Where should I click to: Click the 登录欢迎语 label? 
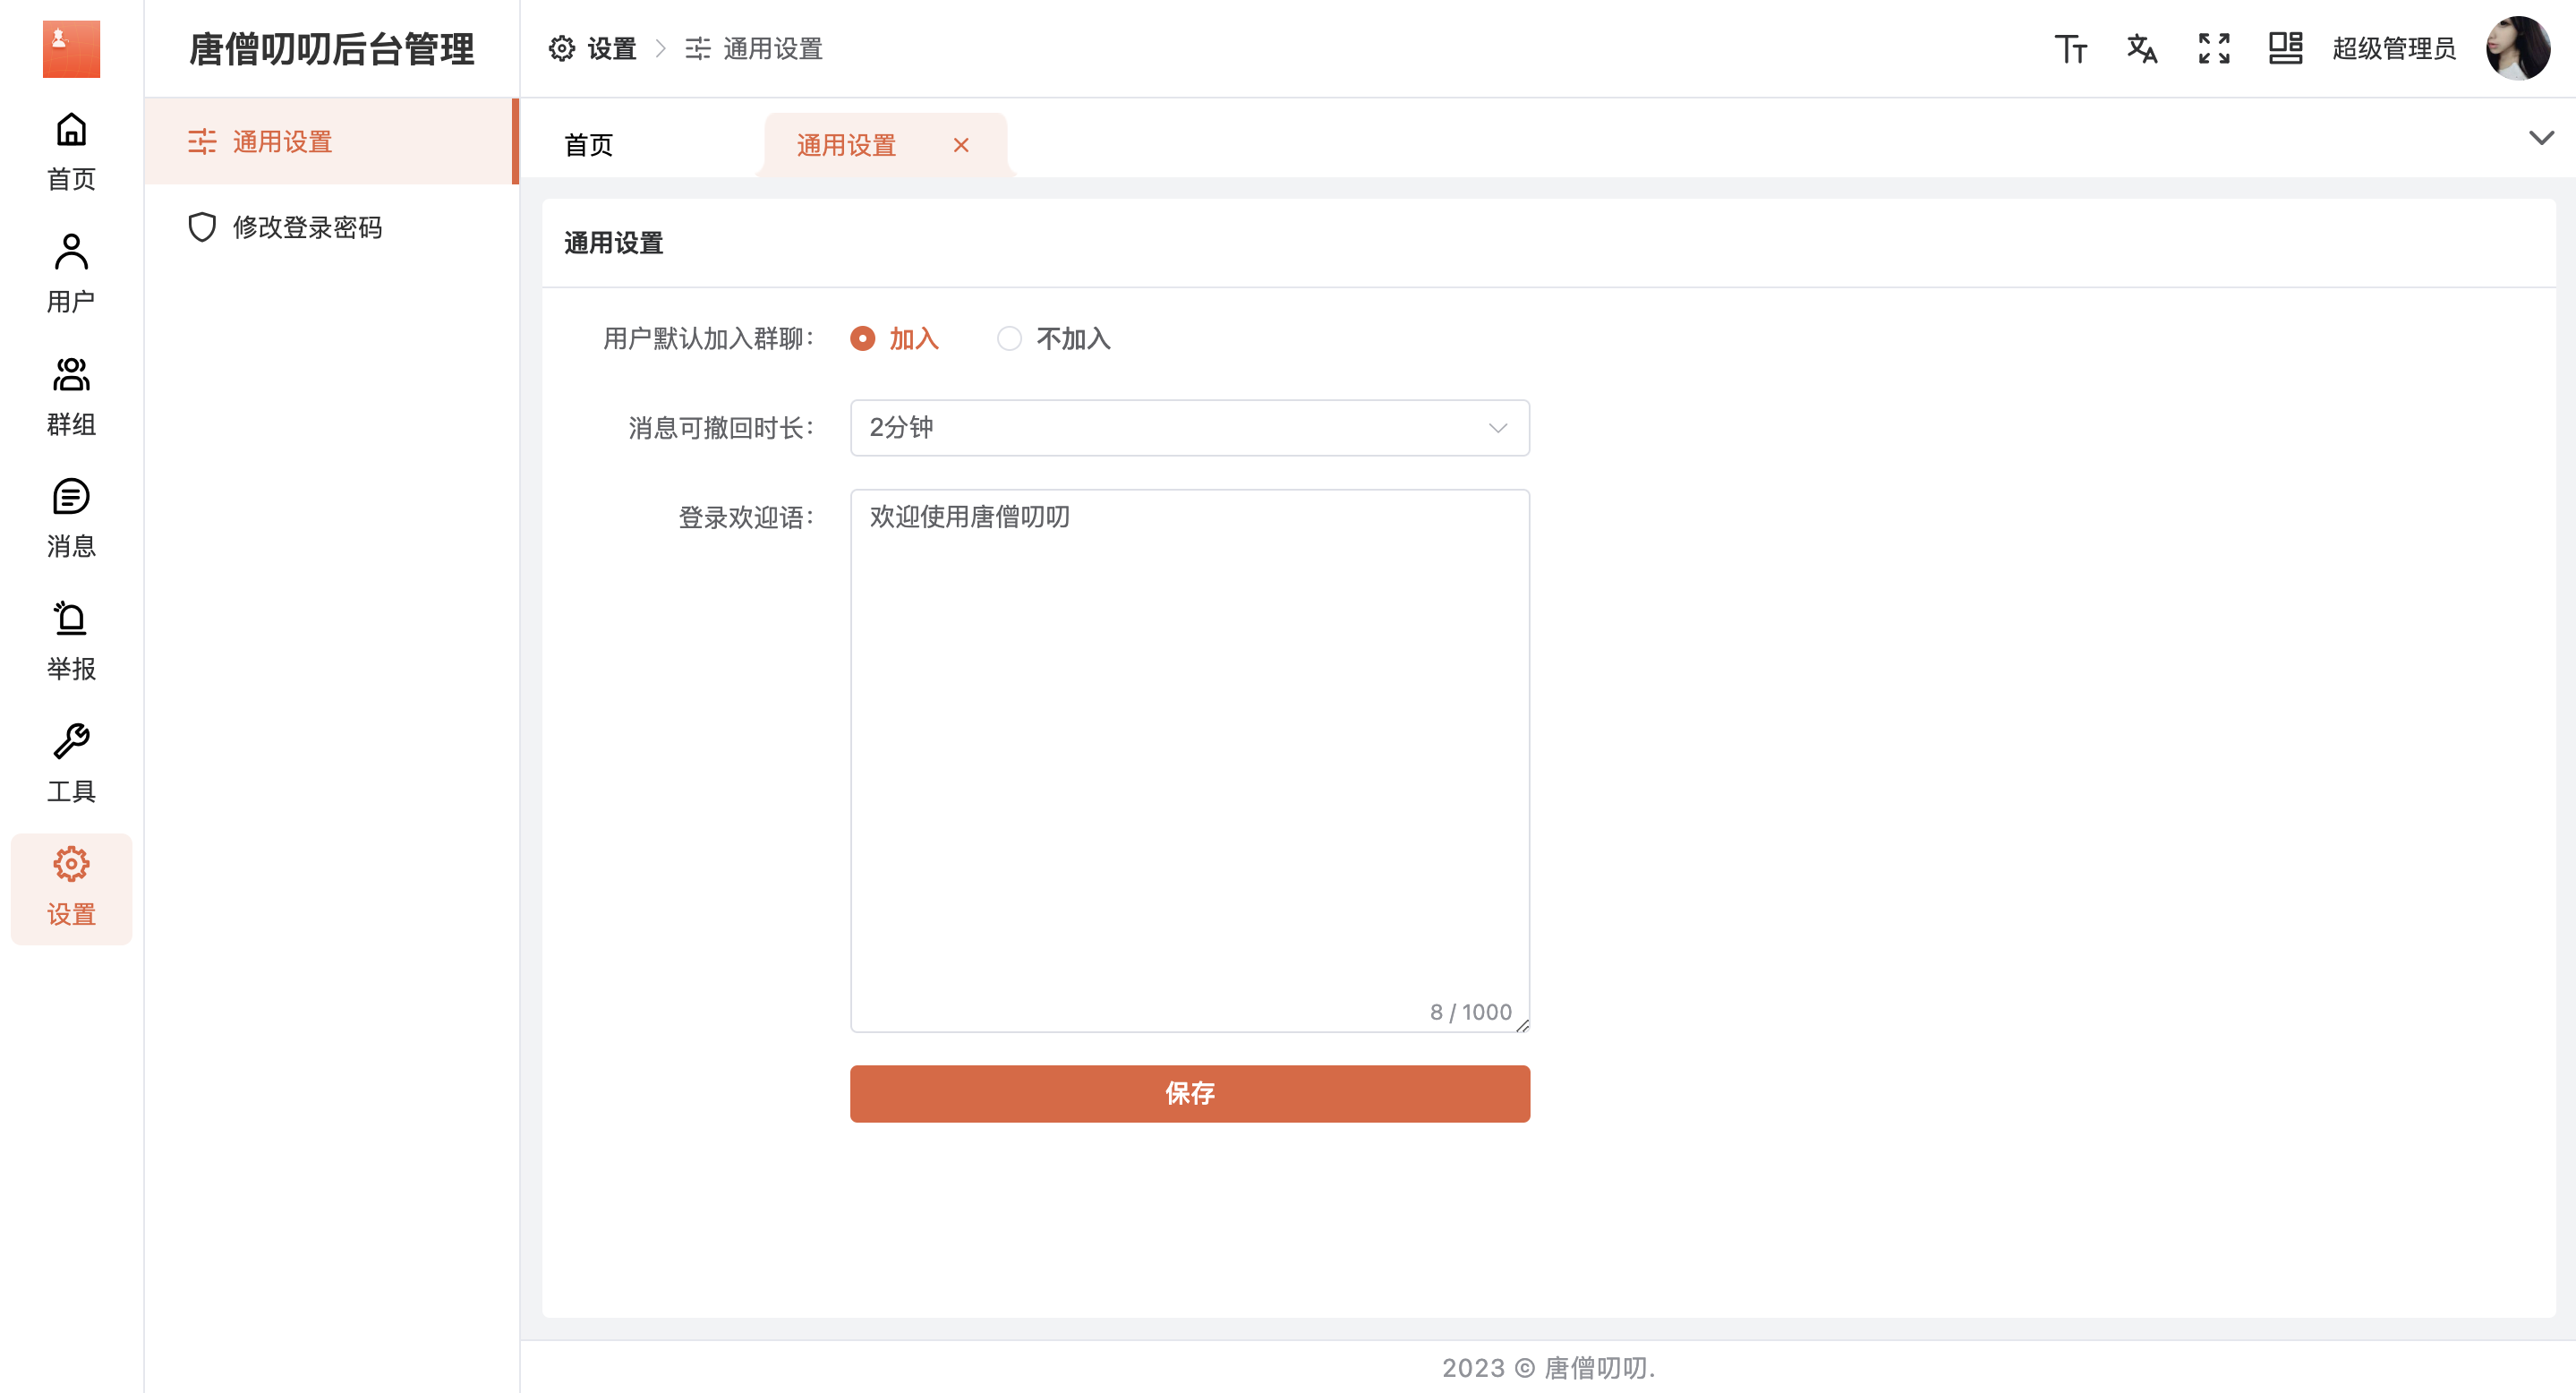tap(747, 517)
